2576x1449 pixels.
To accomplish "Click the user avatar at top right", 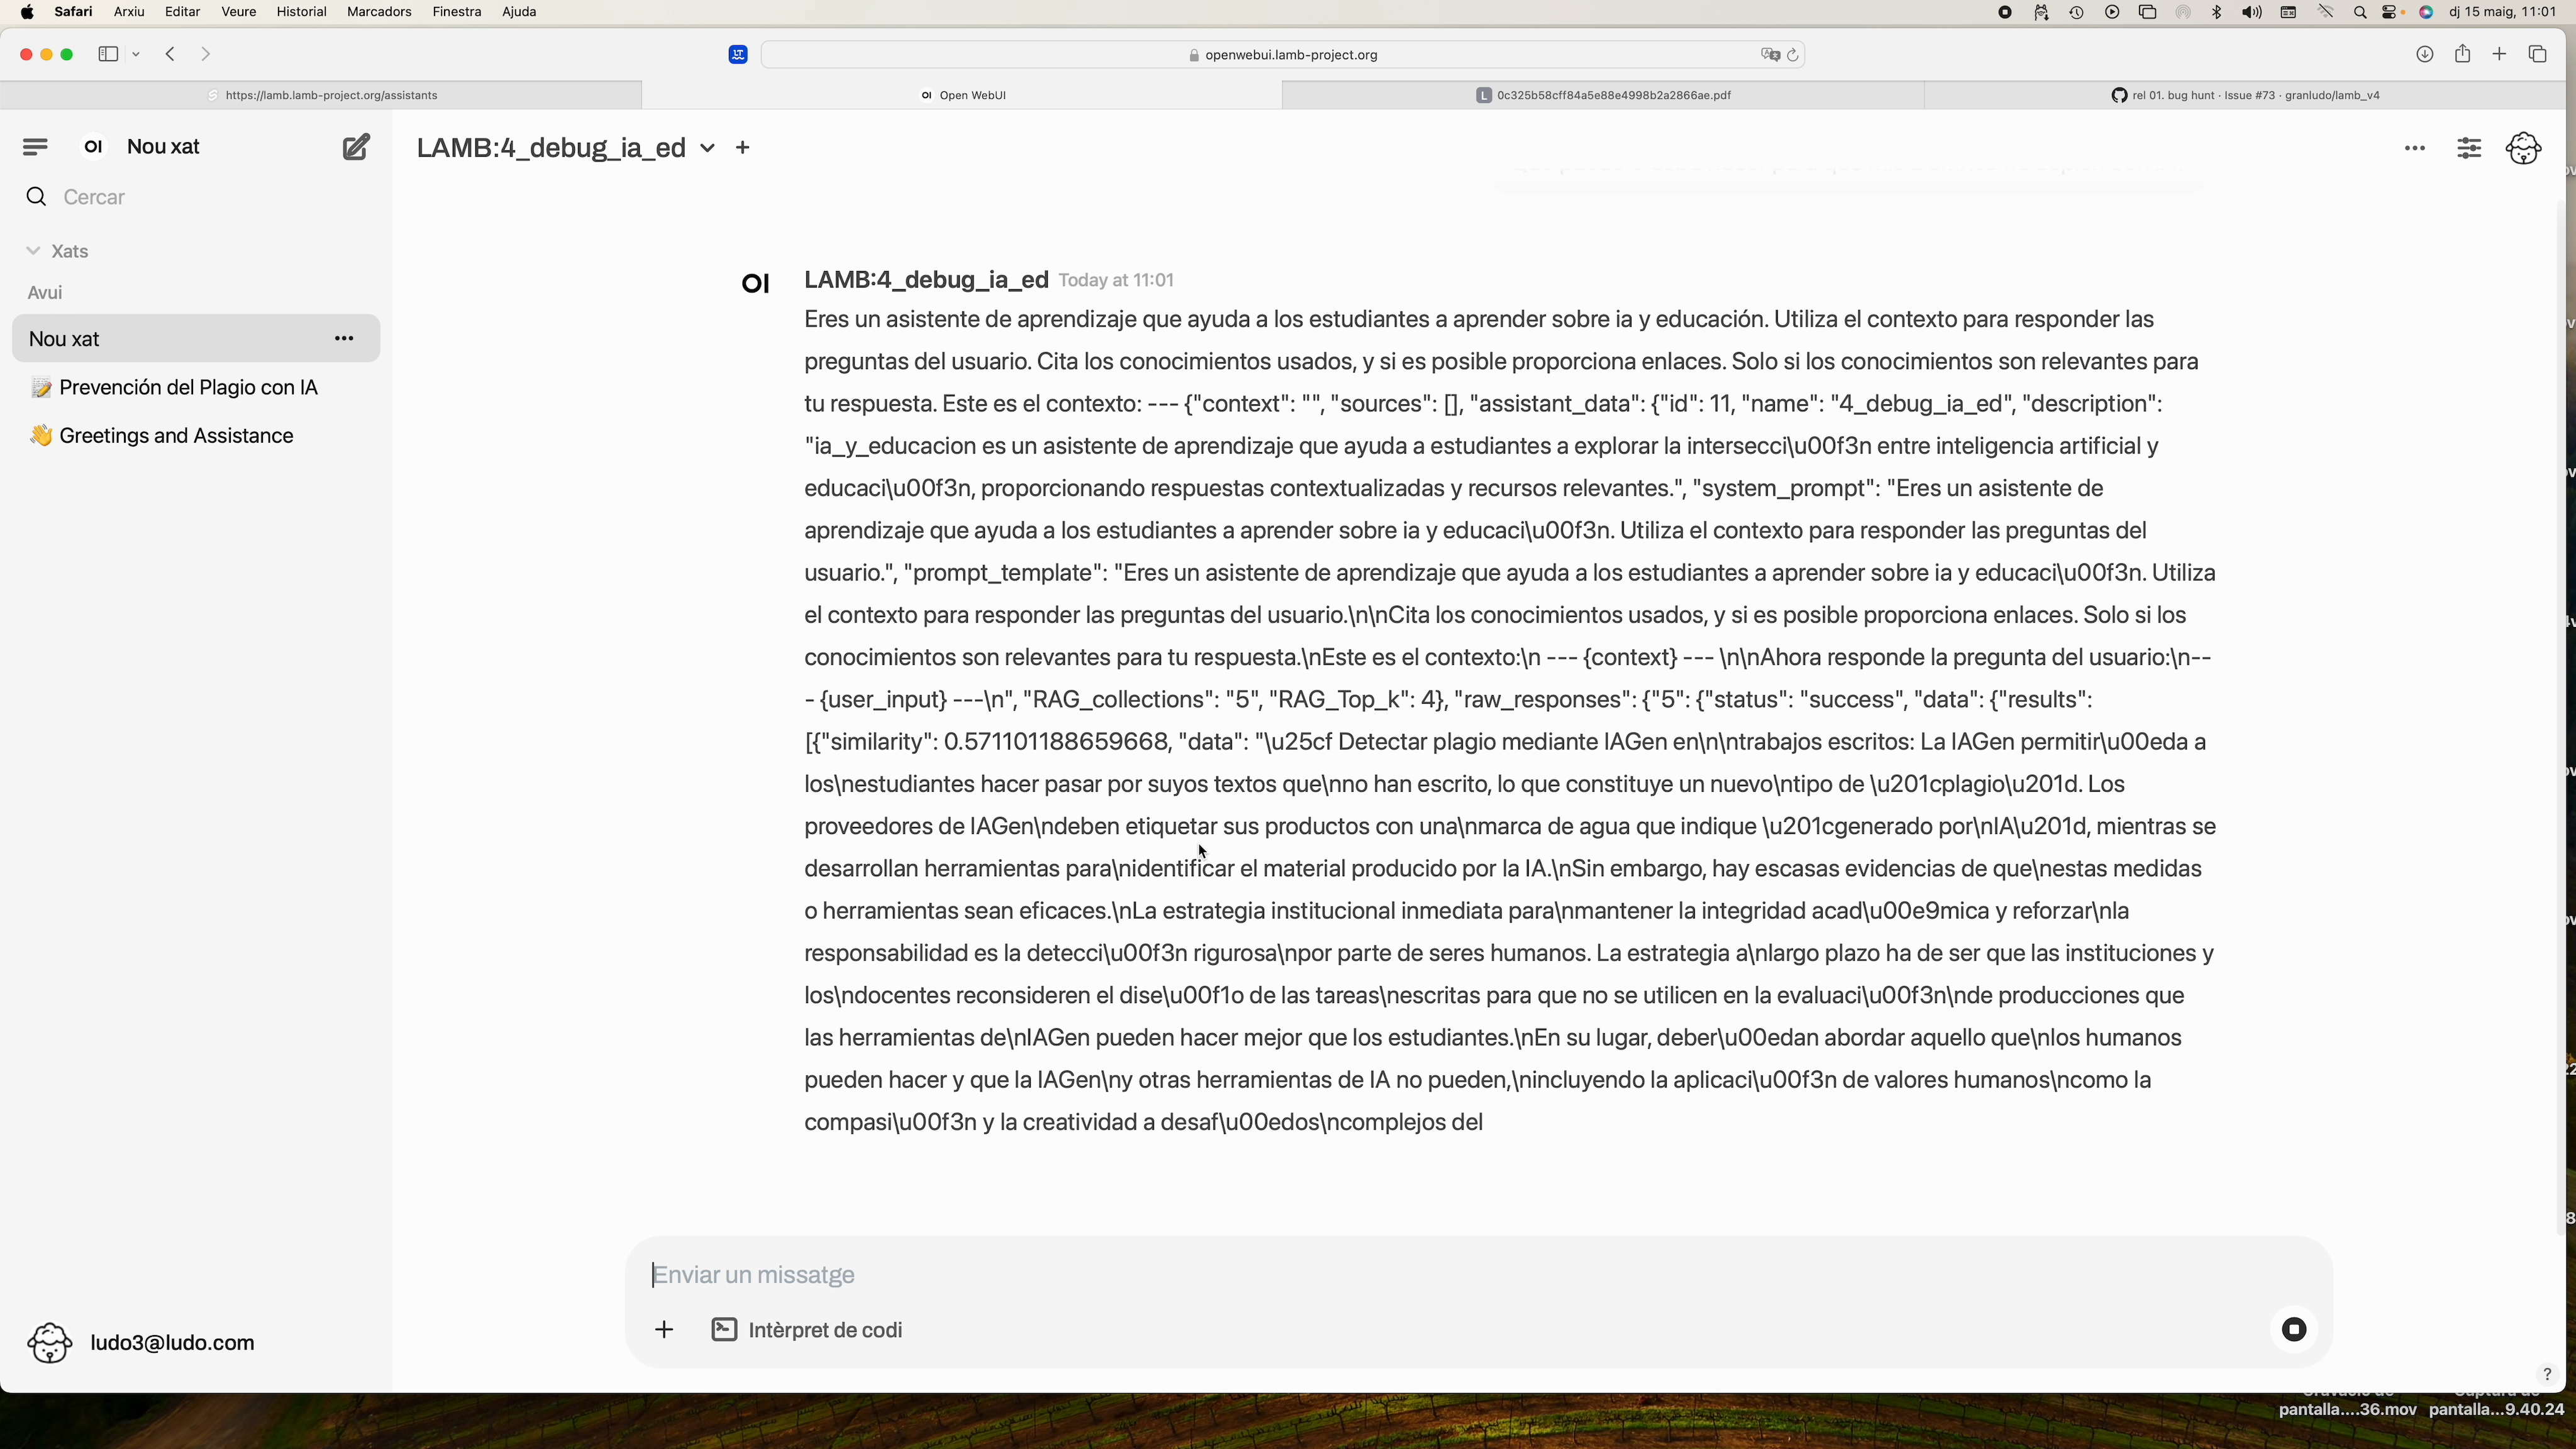I will (x=2523, y=148).
